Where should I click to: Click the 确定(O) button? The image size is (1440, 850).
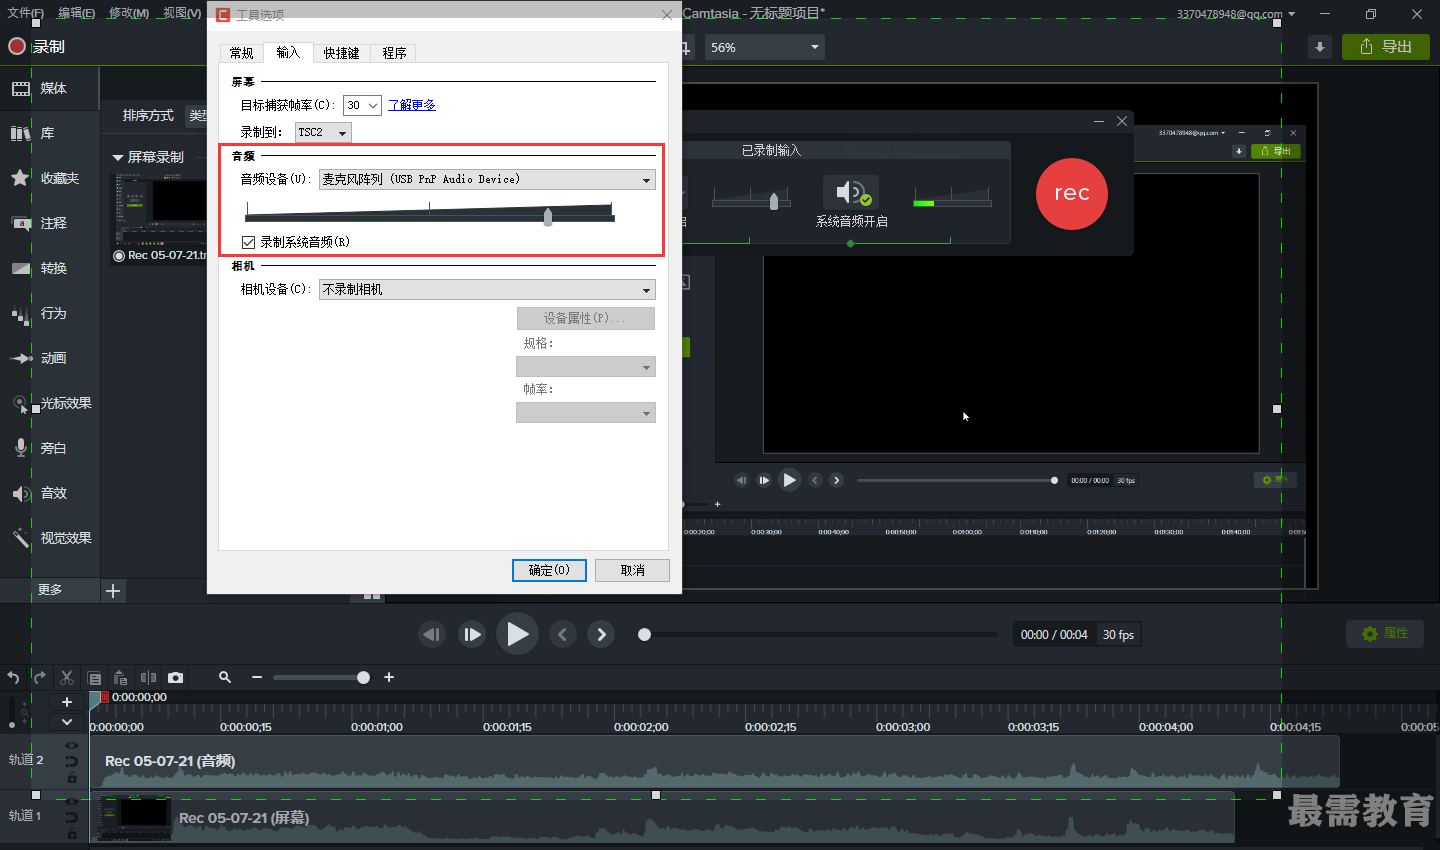pos(549,570)
